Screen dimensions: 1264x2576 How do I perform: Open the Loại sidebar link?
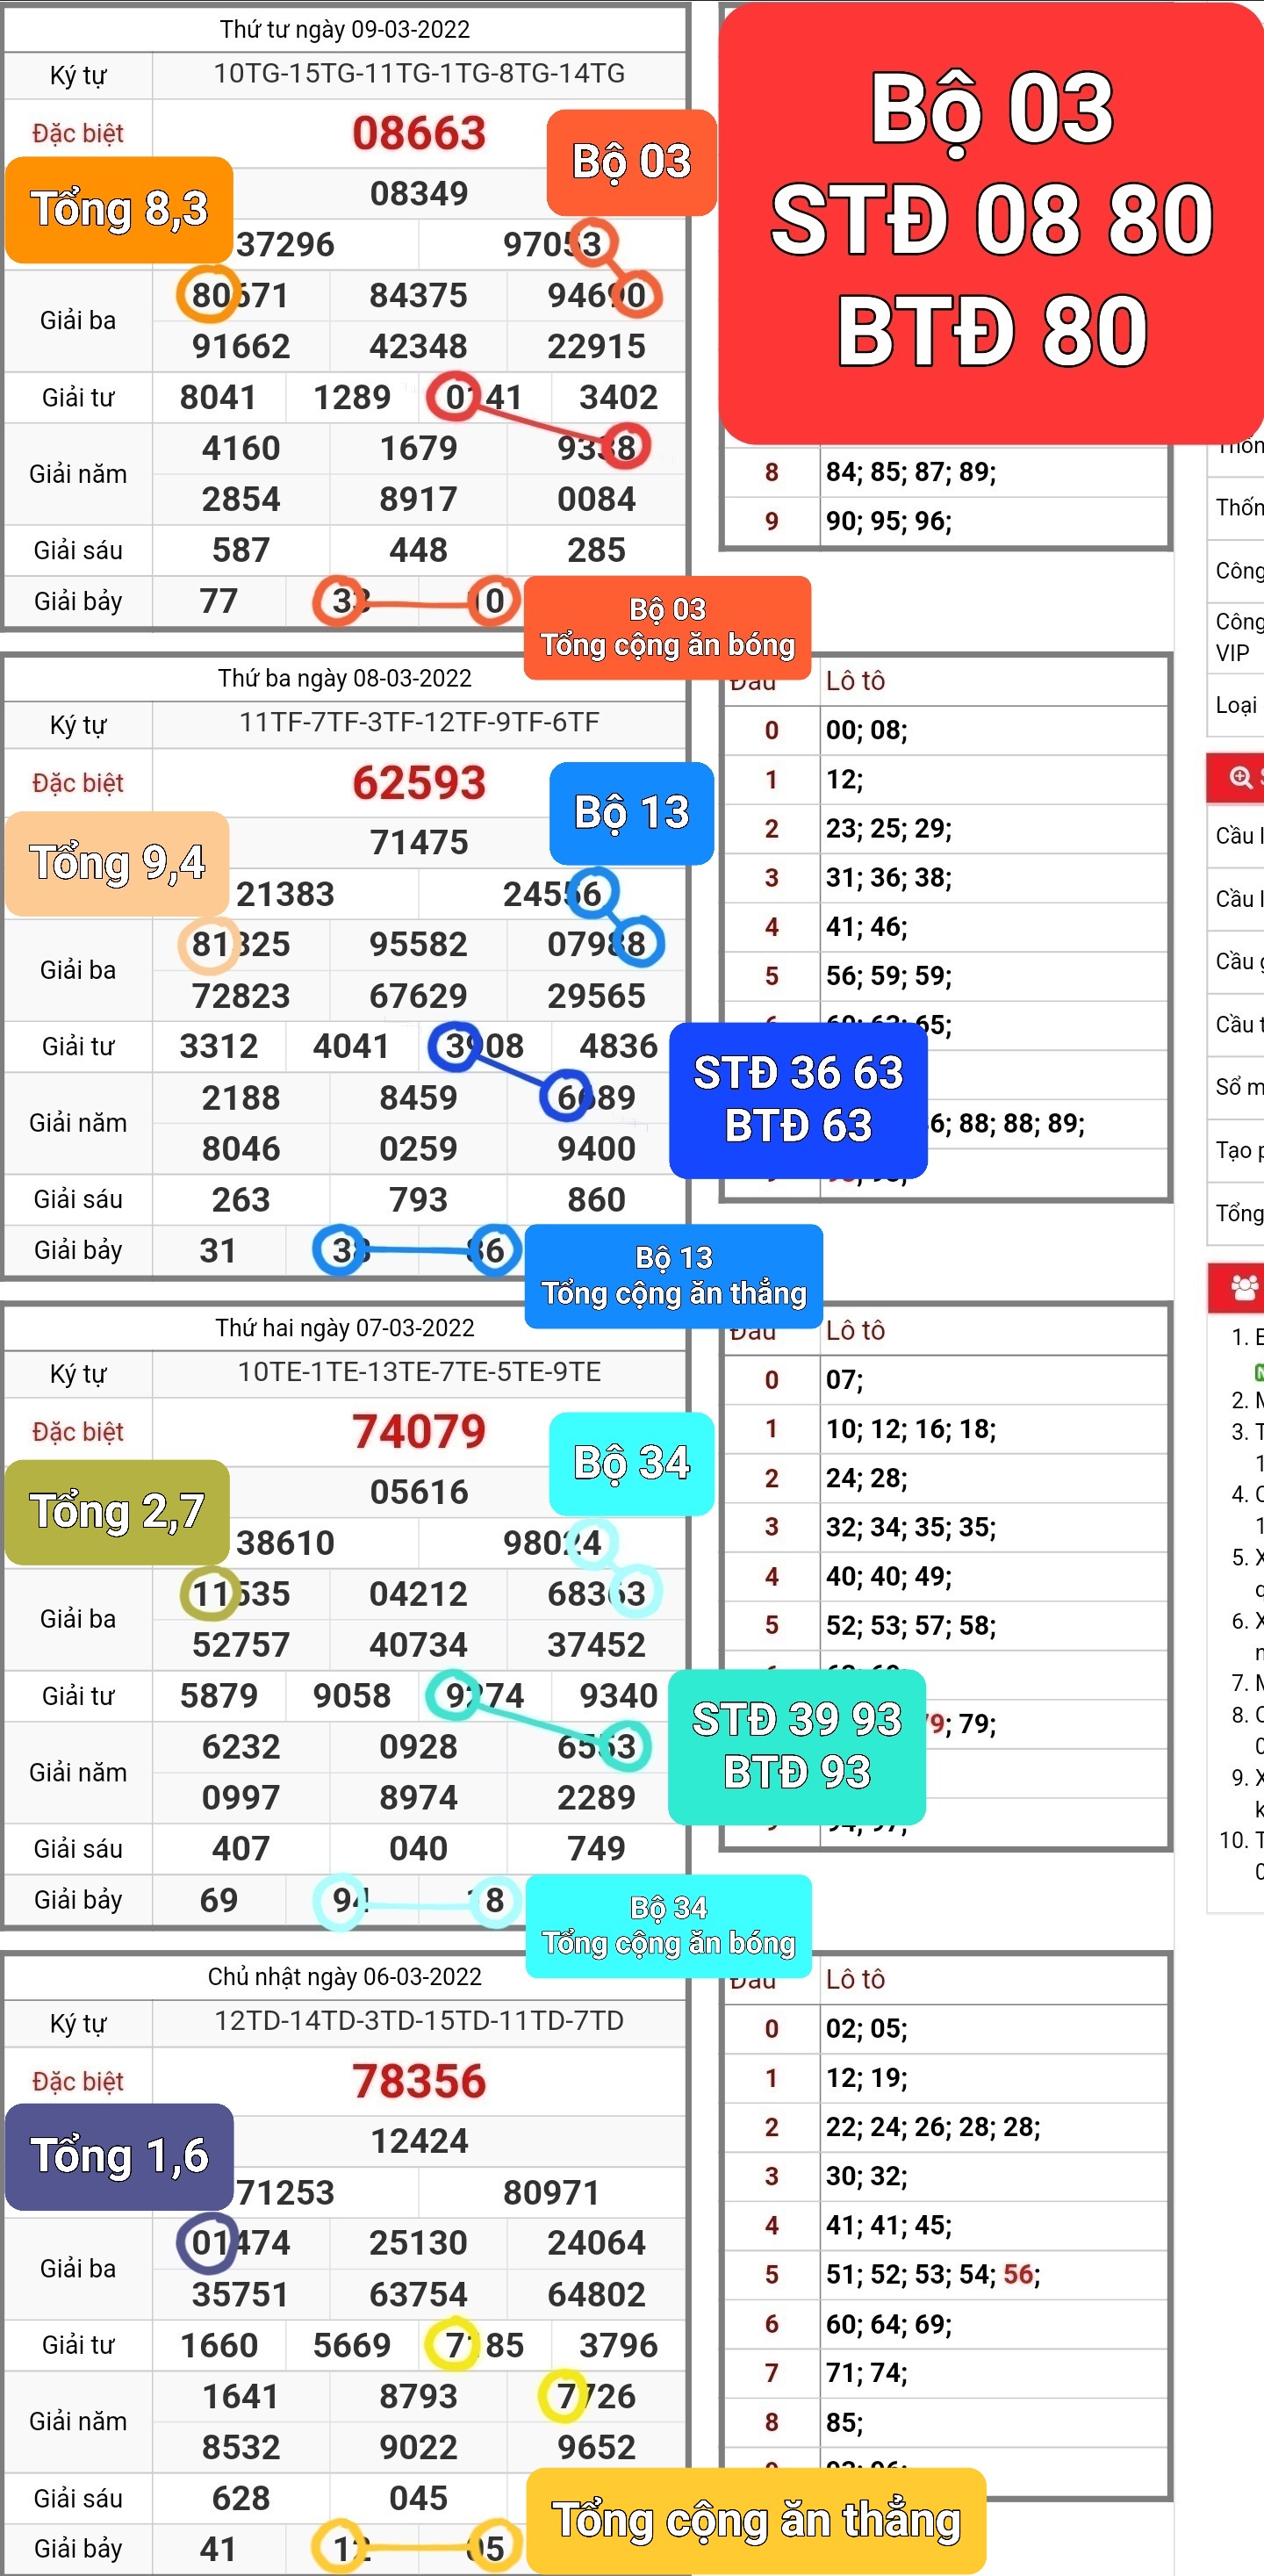click(x=1238, y=705)
